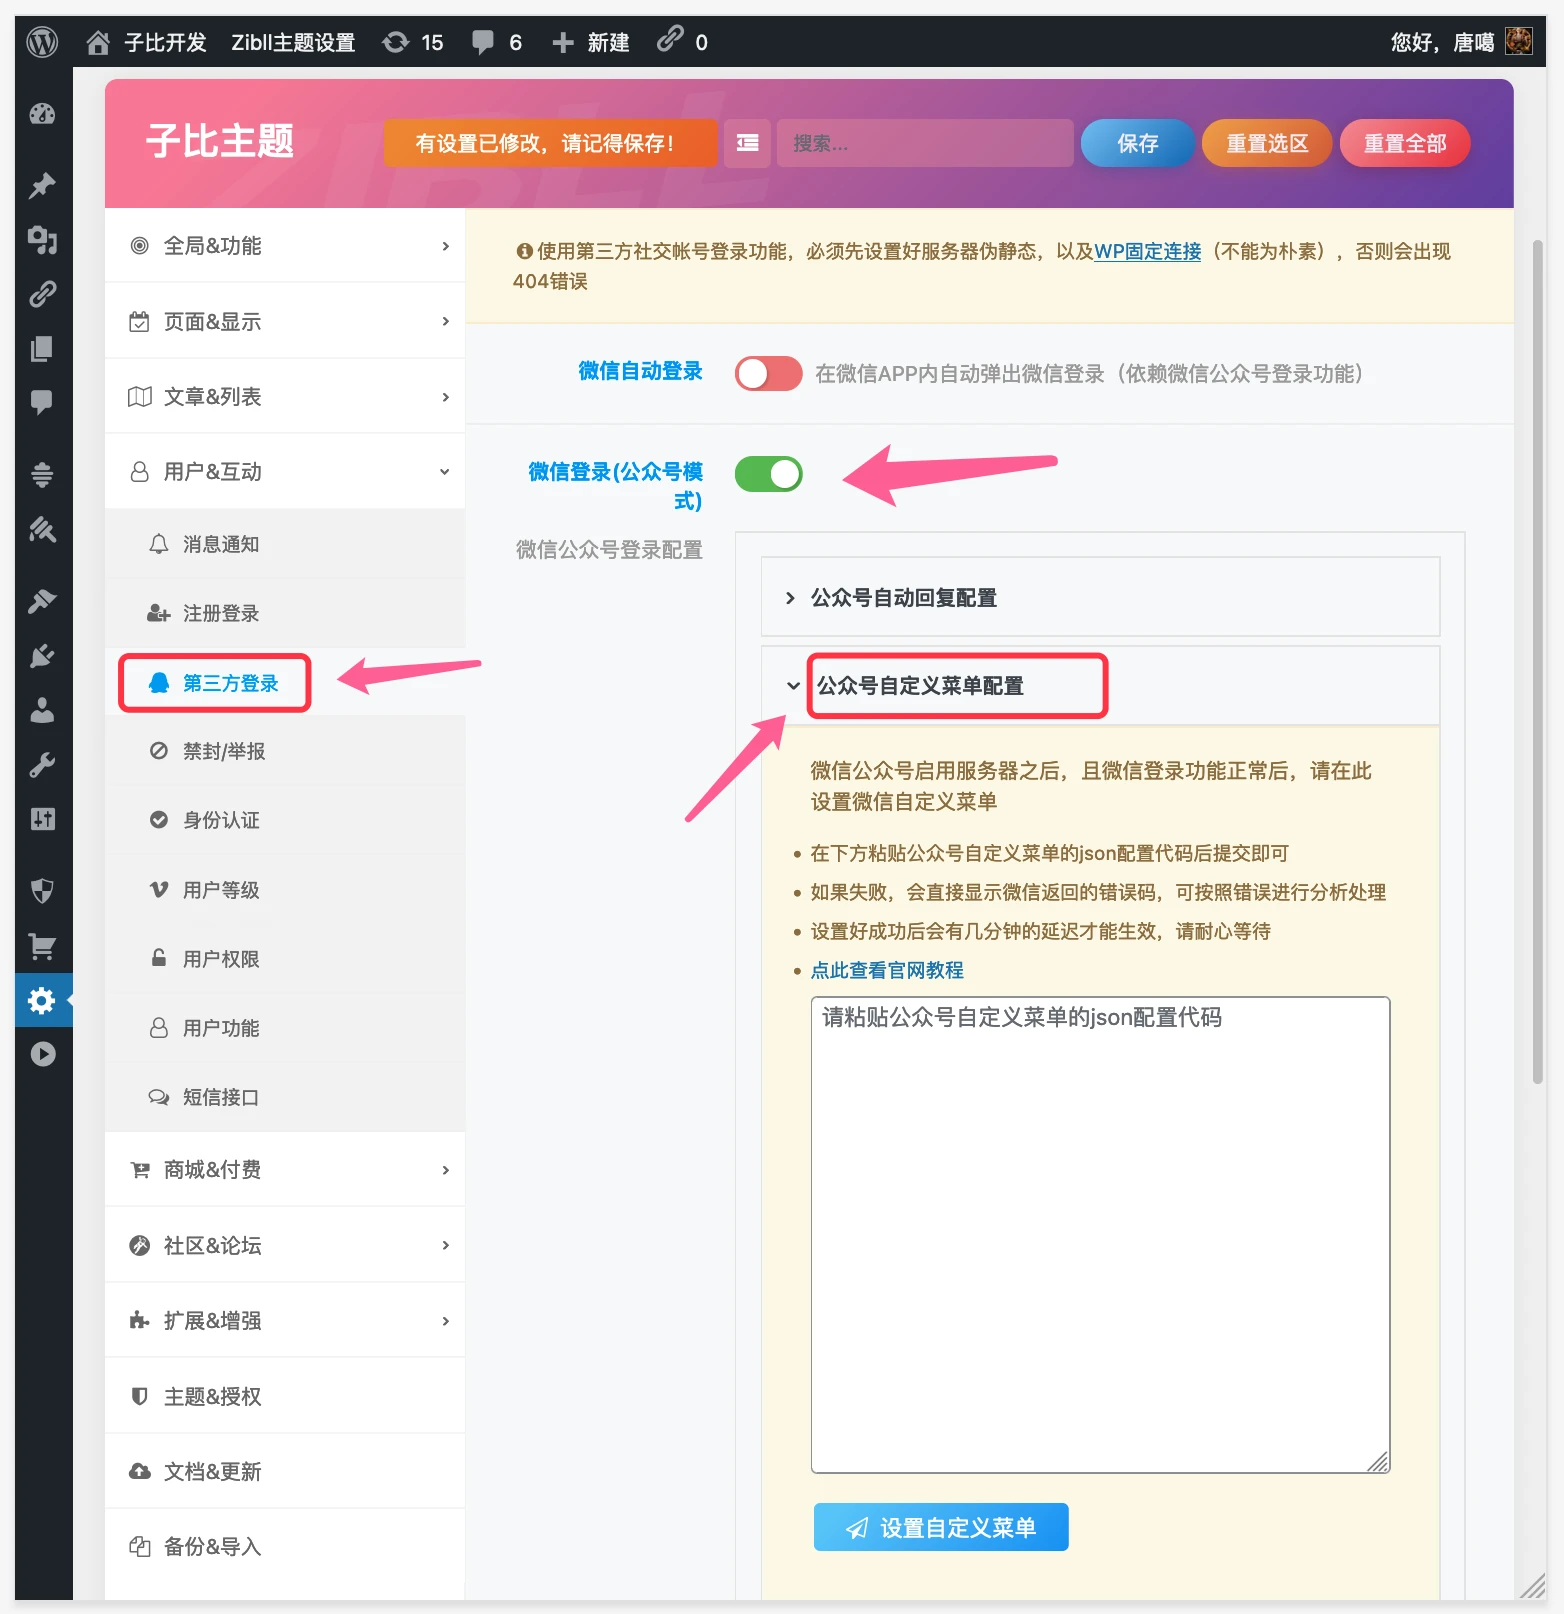The width and height of the screenshot is (1564, 1614).
Task: Open Pages icon in admin sidebar
Action: point(42,348)
